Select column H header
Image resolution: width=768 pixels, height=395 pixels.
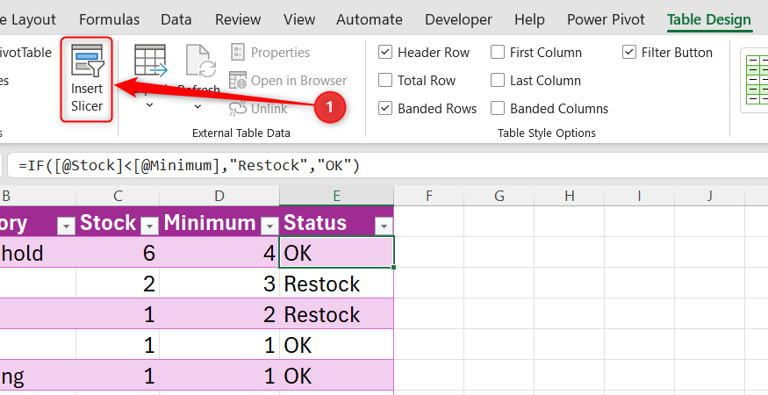point(569,196)
